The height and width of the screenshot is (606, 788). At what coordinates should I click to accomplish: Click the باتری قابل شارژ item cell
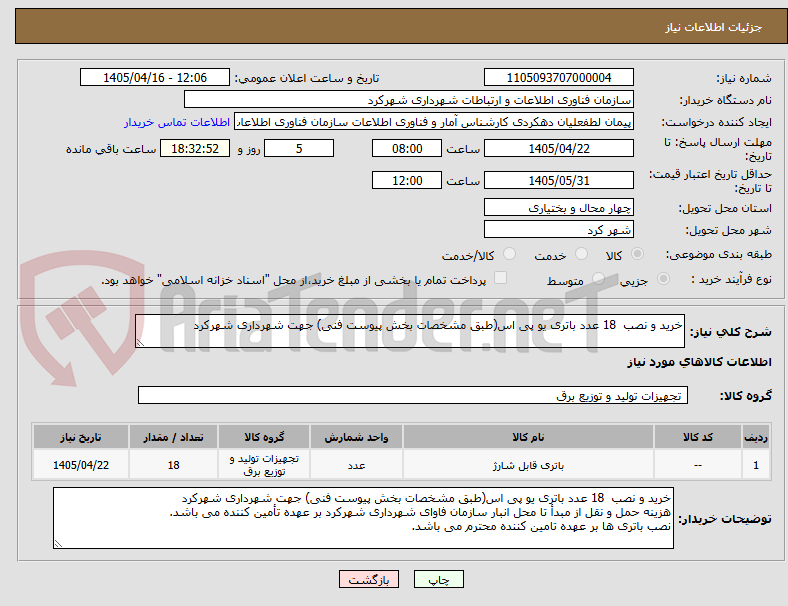coord(528,465)
